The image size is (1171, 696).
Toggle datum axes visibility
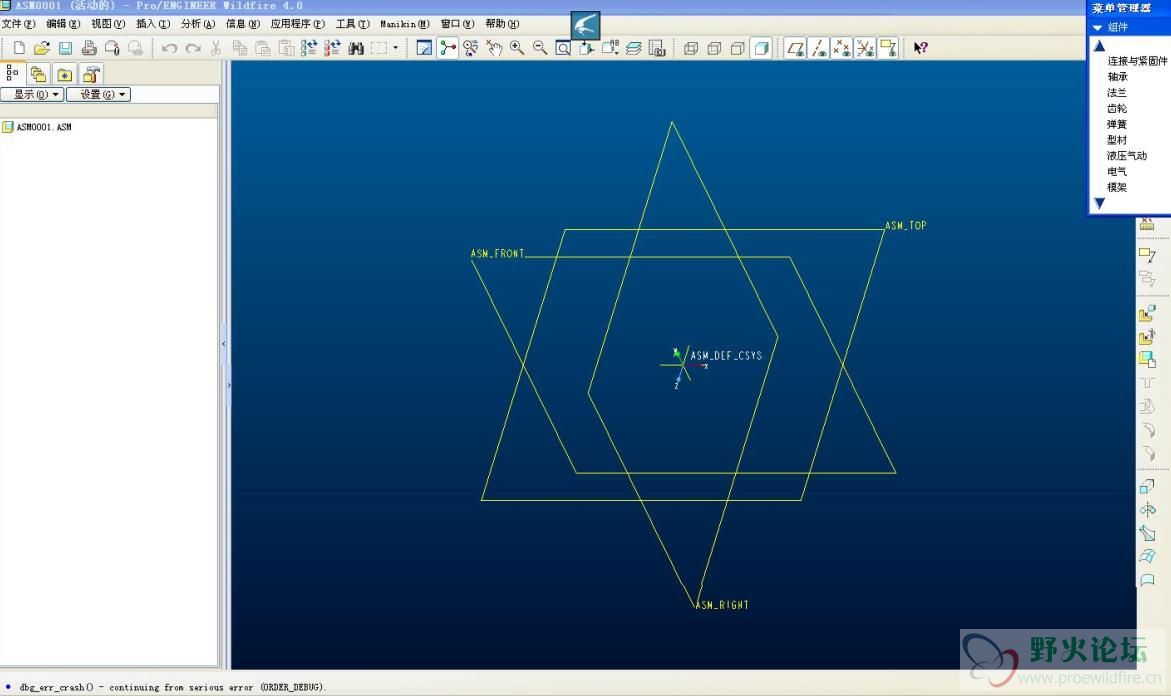coord(819,49)
